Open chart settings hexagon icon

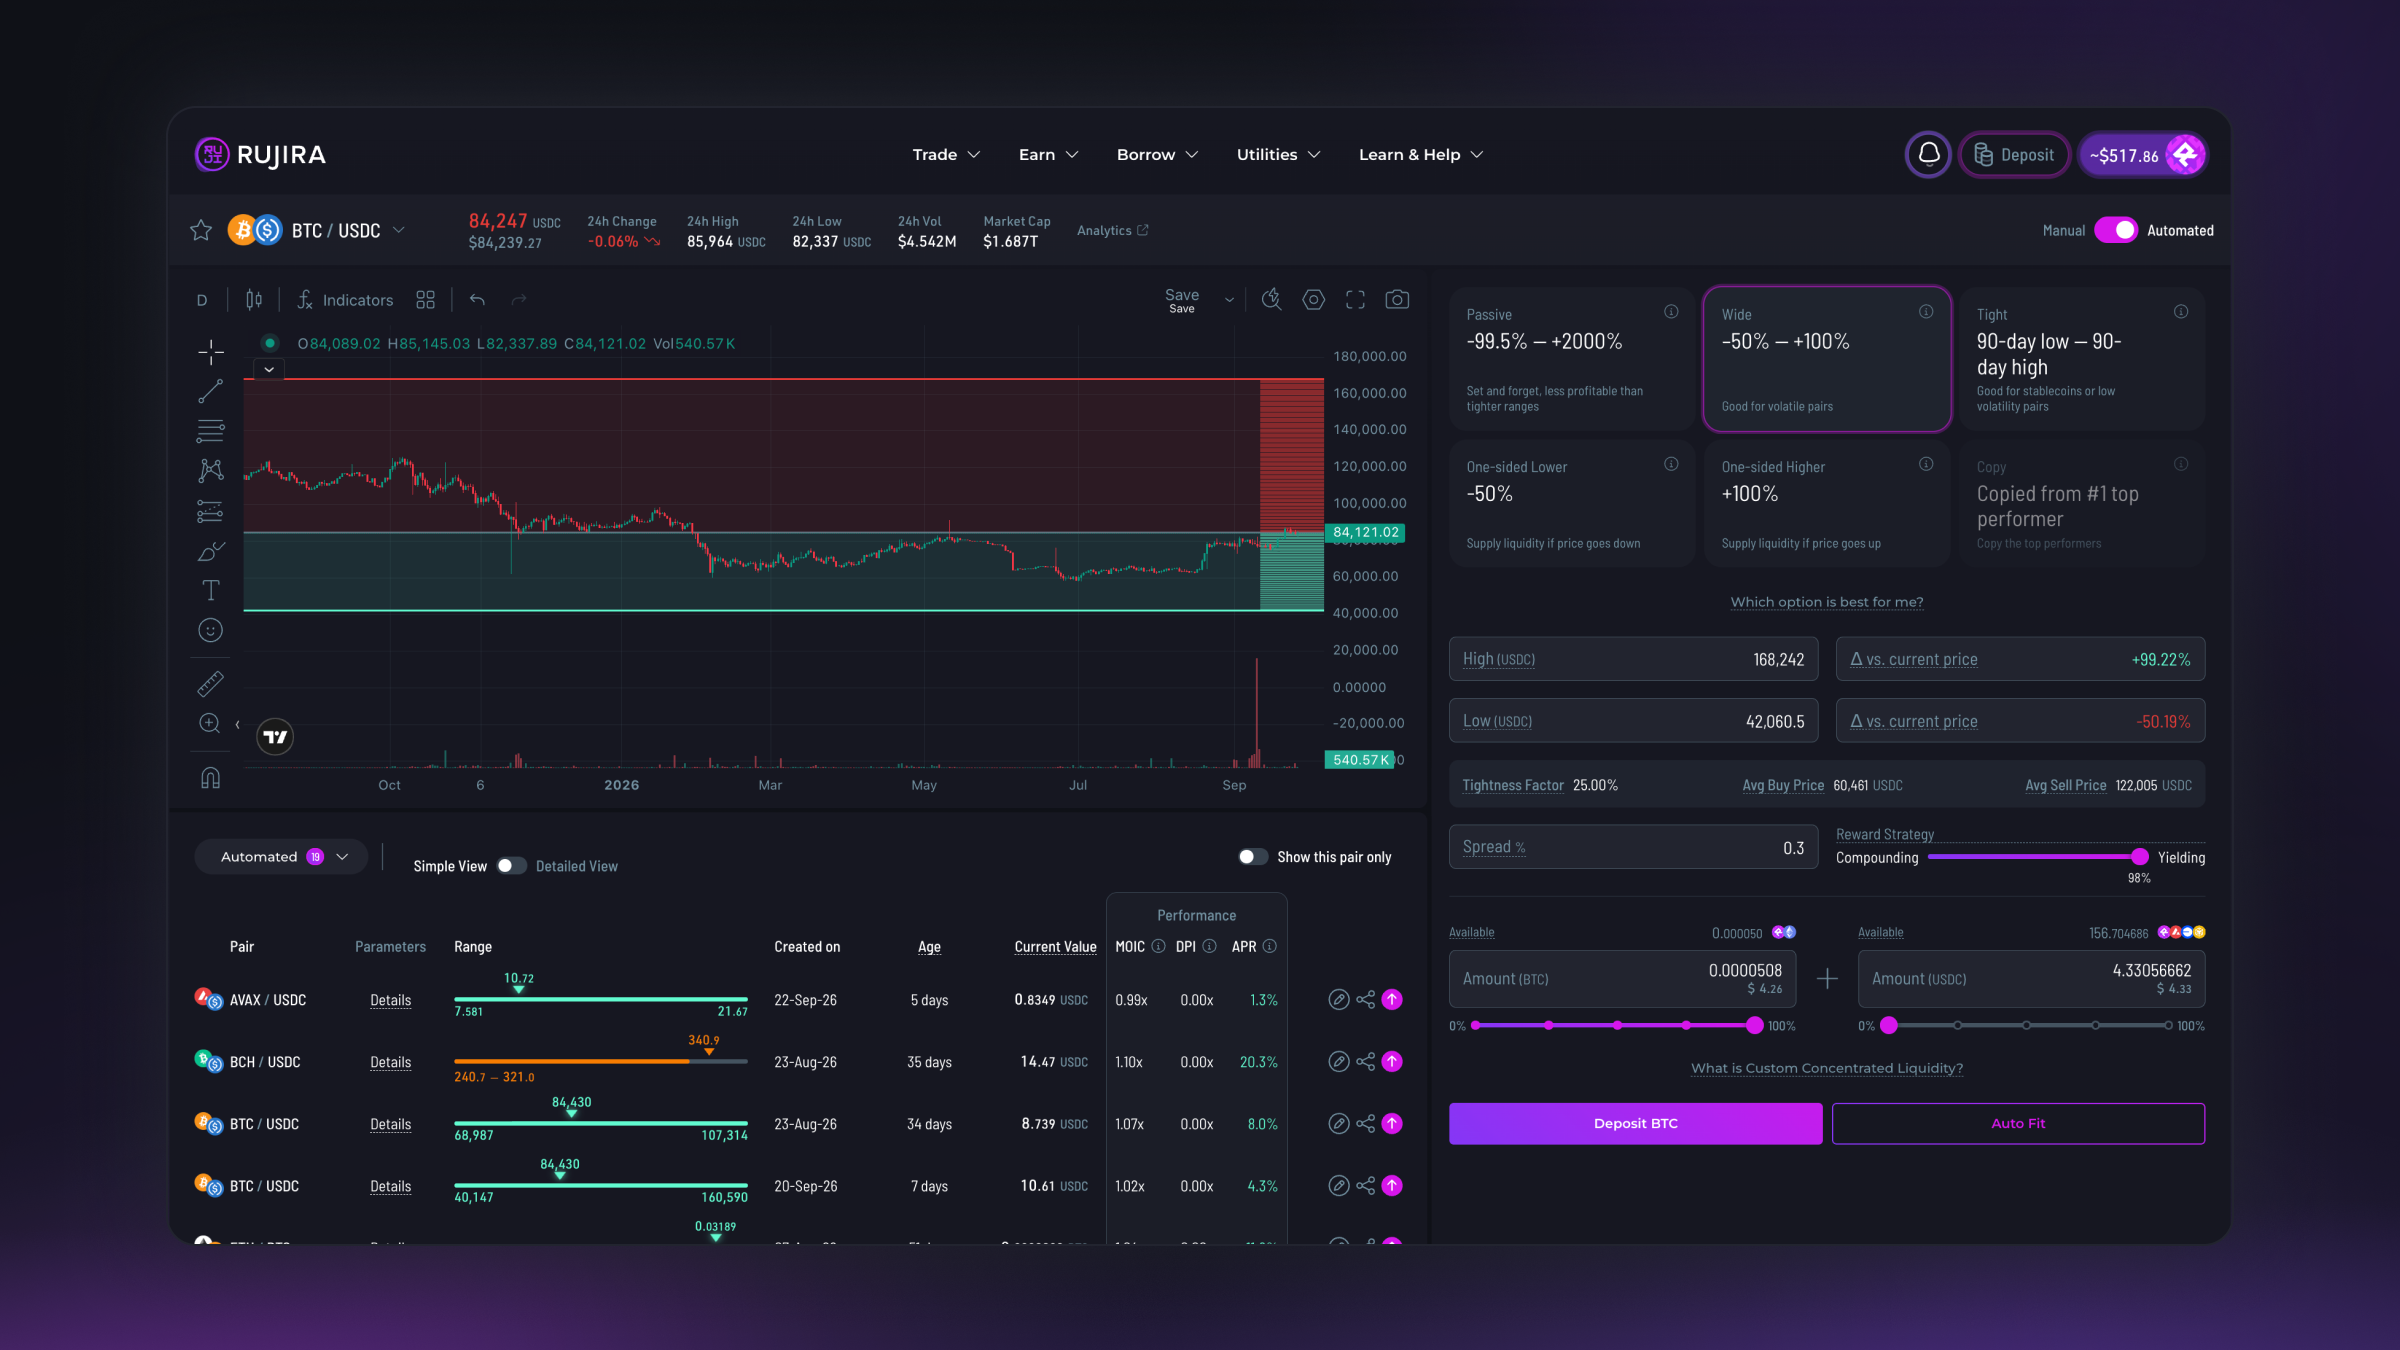pos(1313,300)
